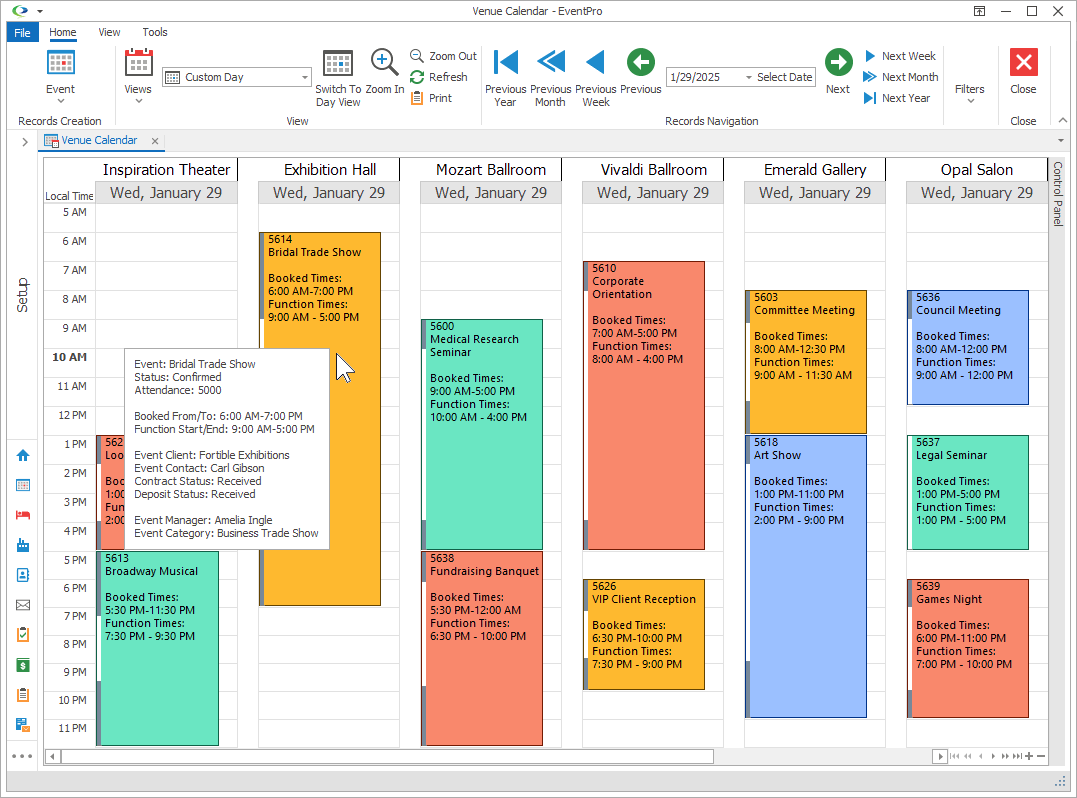Select the Committee Meeting event block
Screen dimensions: 1077x798
[806, 362]
